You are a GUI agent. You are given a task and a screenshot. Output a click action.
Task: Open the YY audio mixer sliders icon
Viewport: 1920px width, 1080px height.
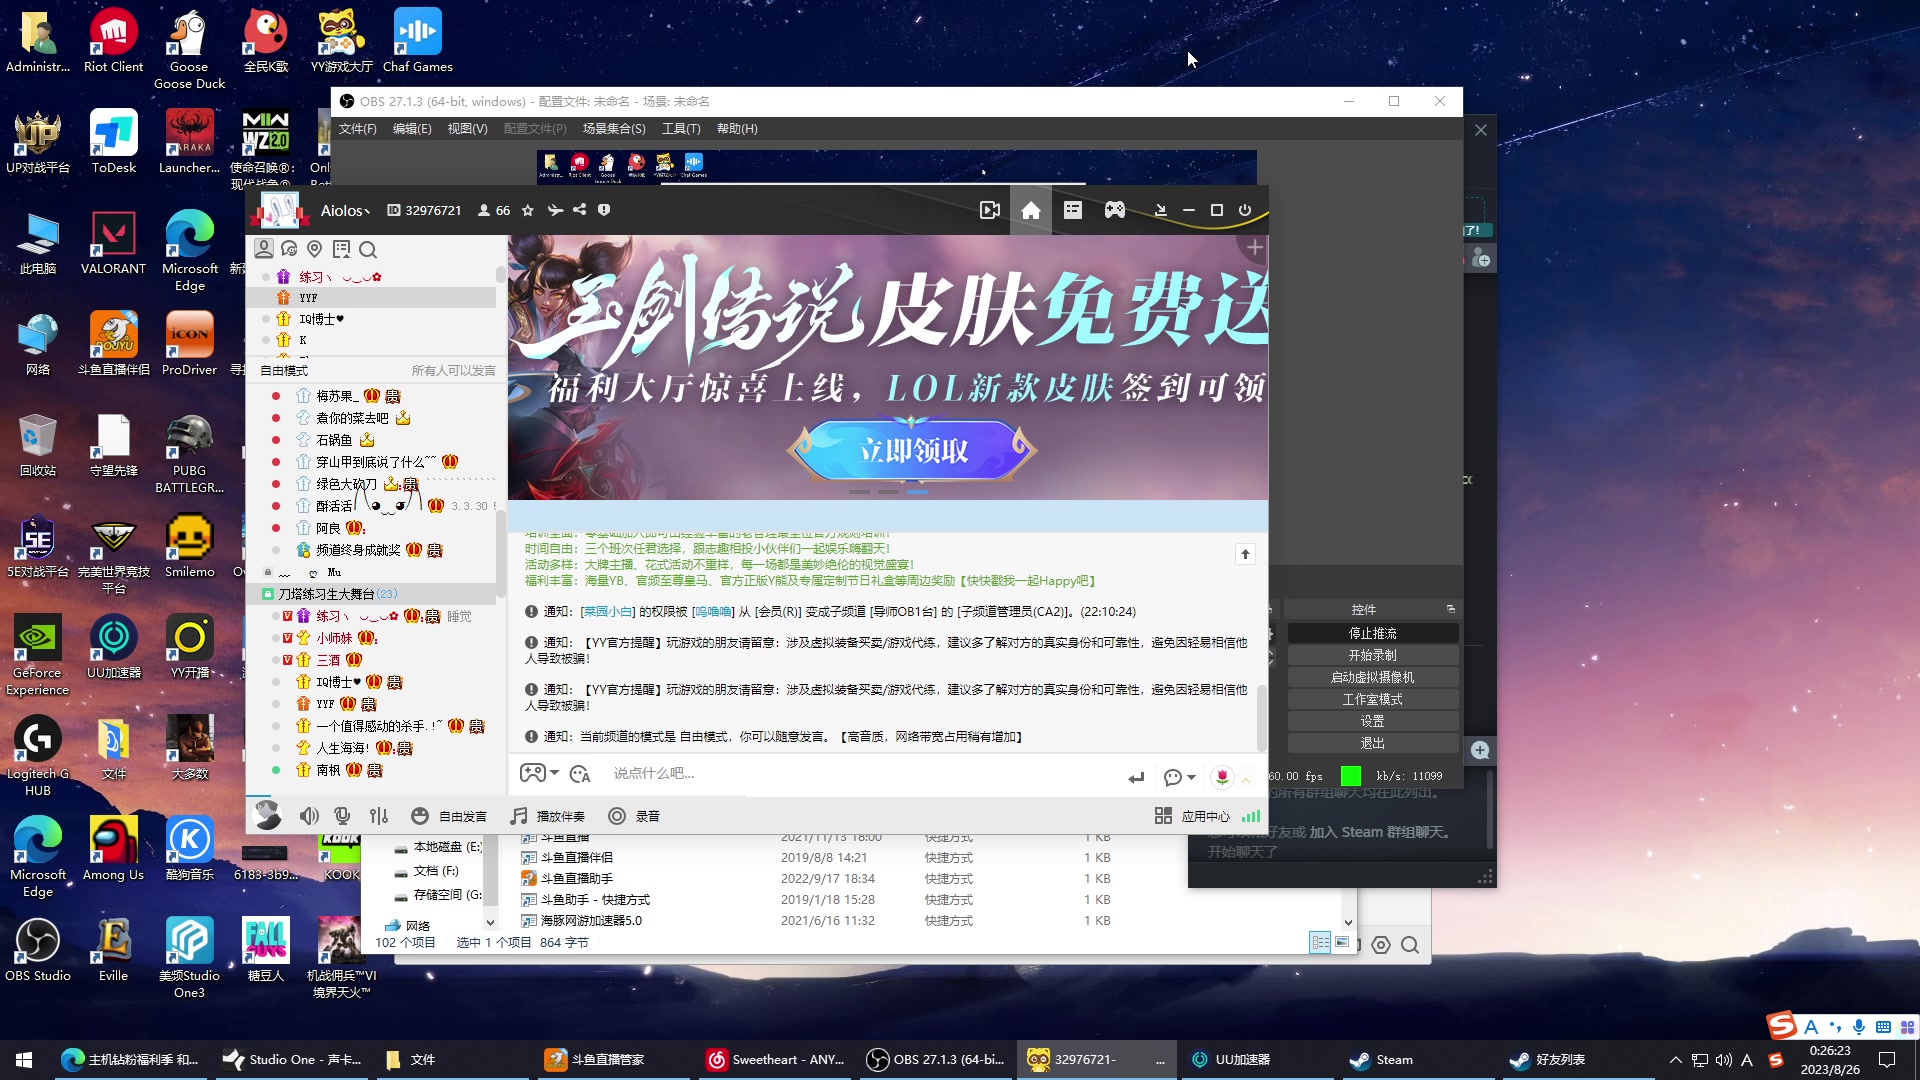[x=379, y=816]
